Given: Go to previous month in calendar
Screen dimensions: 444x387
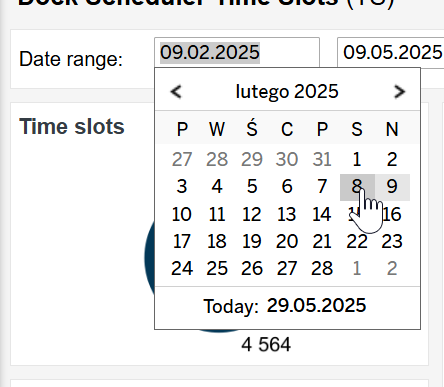Looking at the screenshot, I should pyautogui.click(x=176, y=92).
